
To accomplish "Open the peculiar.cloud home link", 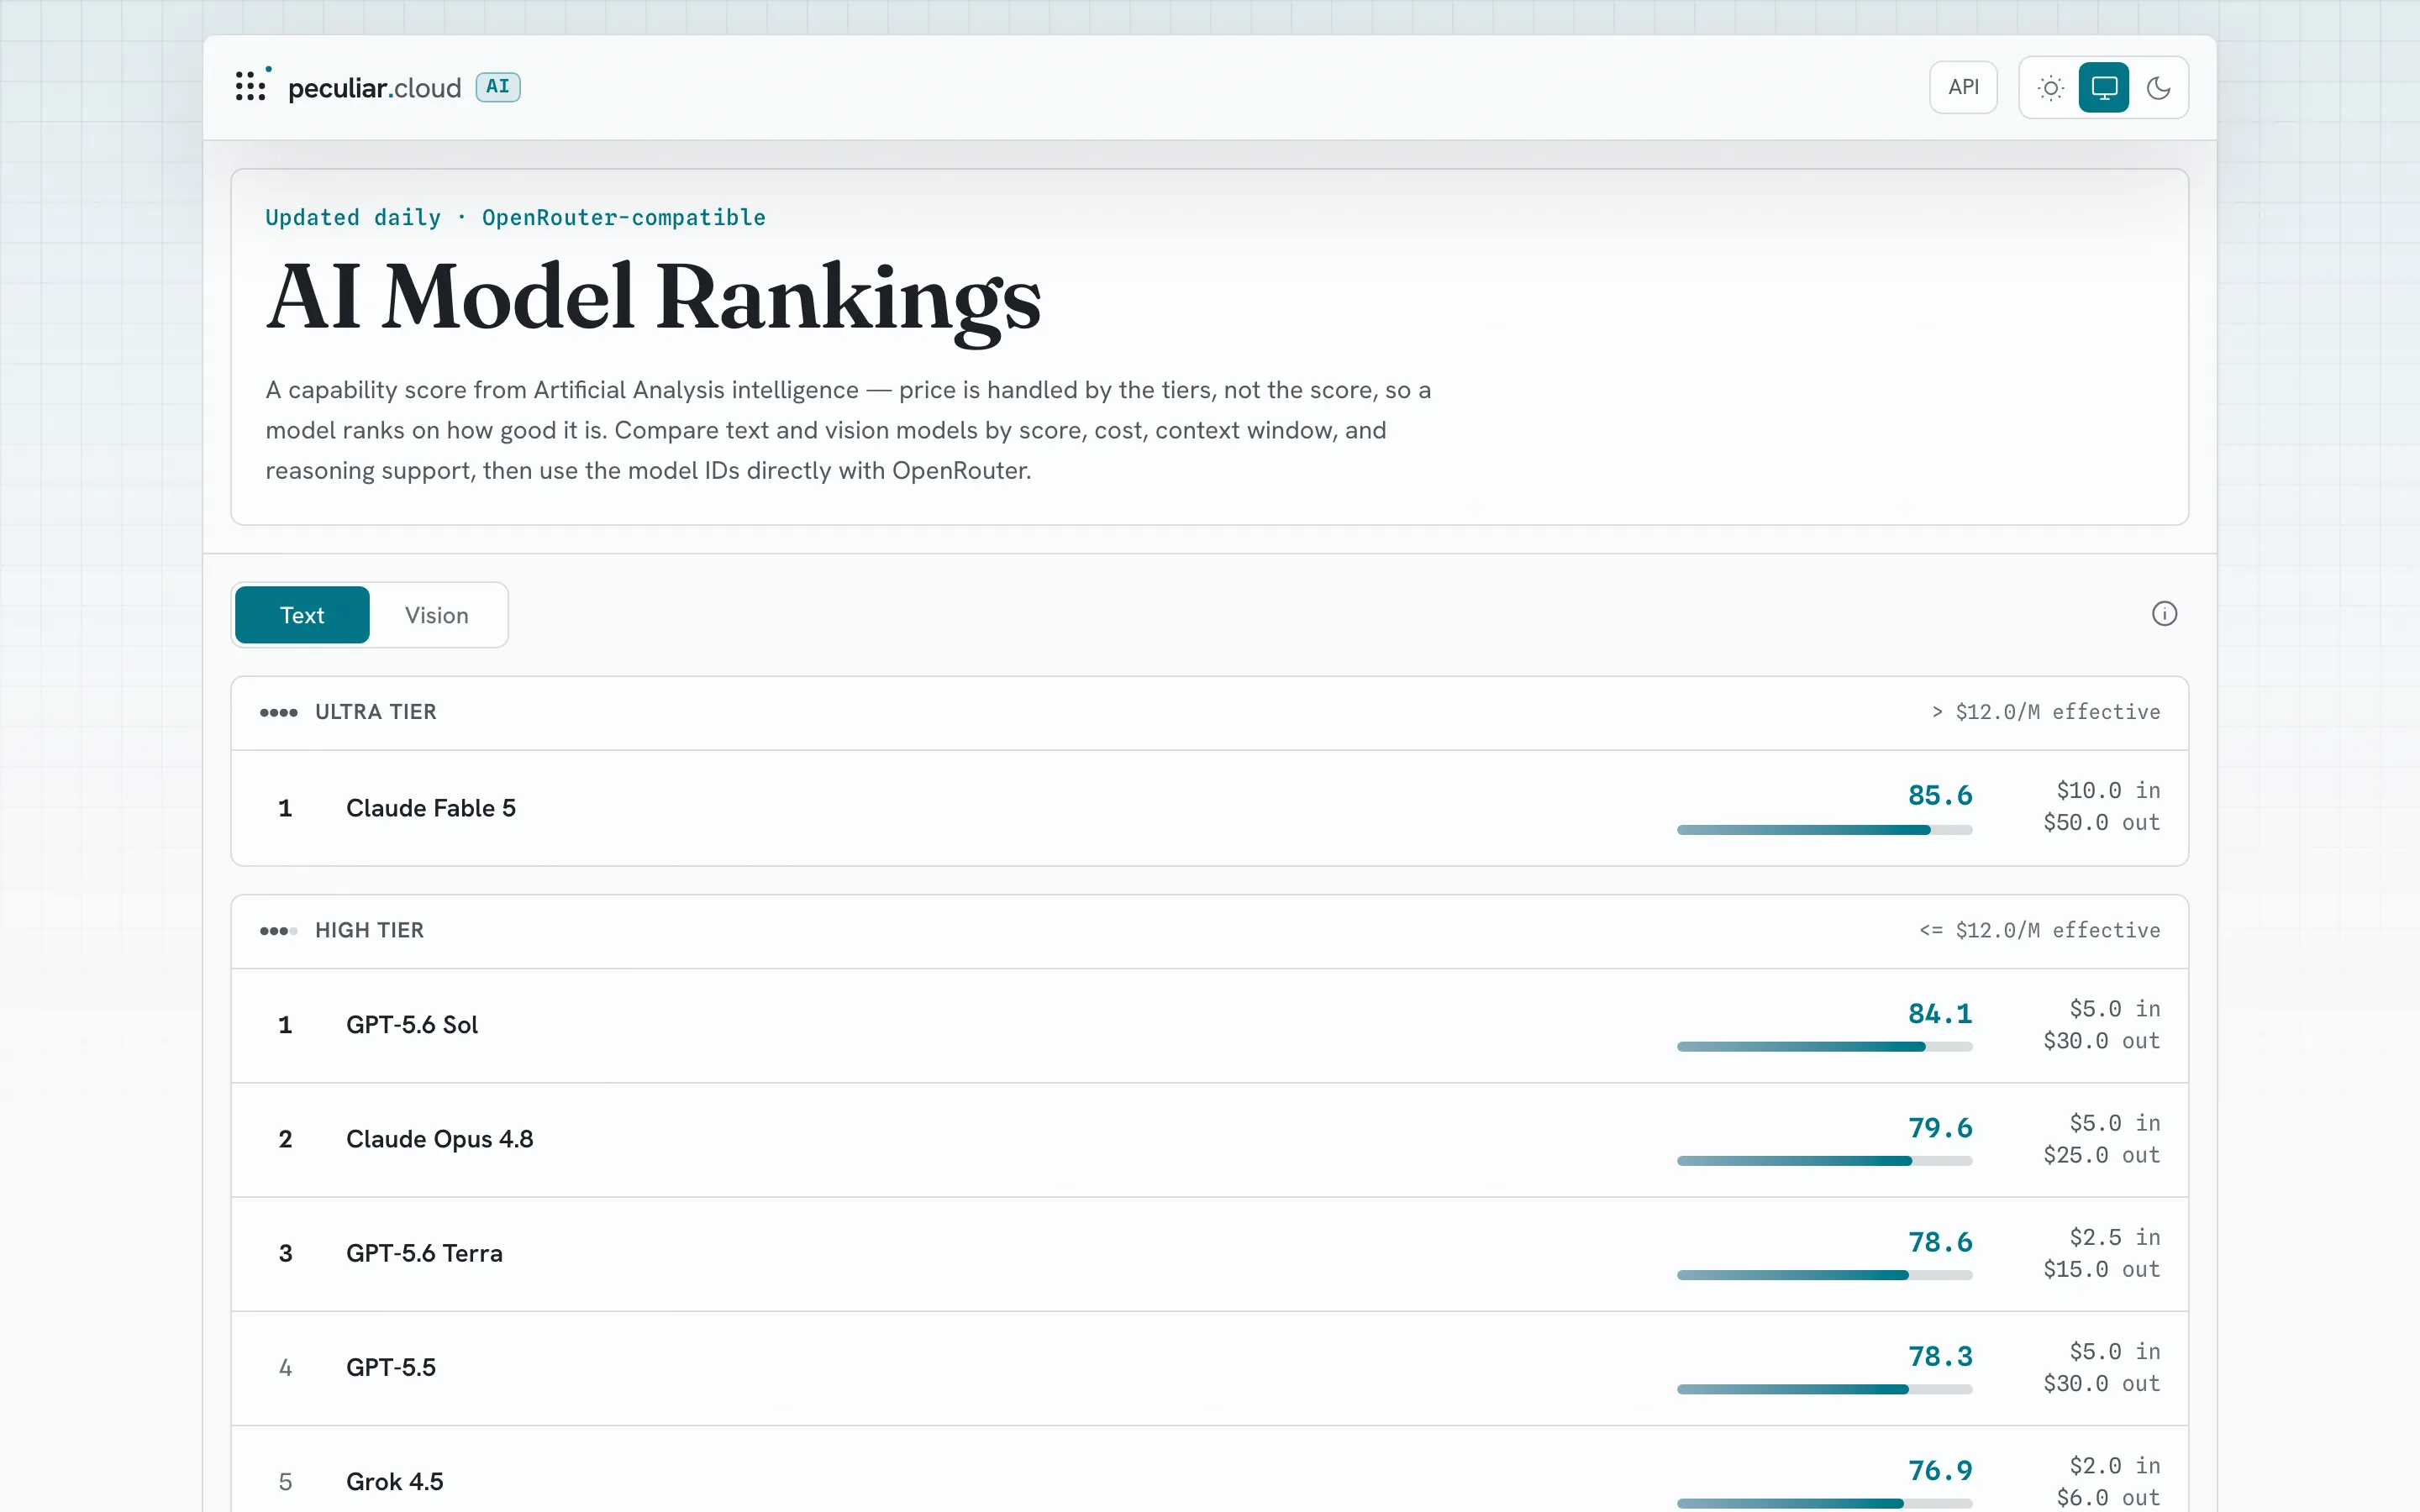I will (x=375, y=88).
